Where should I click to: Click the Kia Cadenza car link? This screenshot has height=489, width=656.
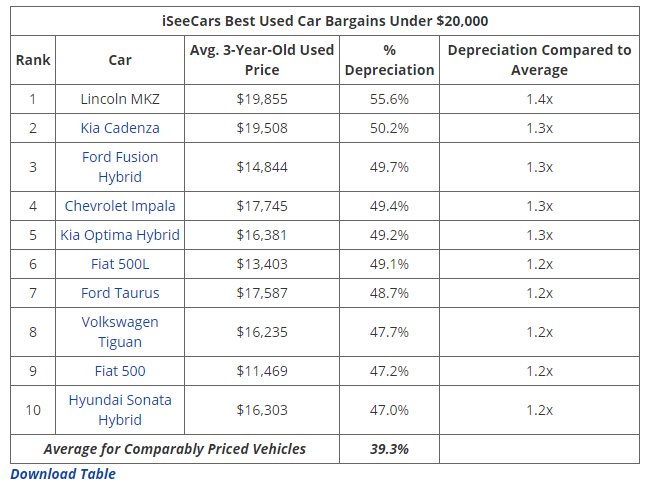pos(120,128)
